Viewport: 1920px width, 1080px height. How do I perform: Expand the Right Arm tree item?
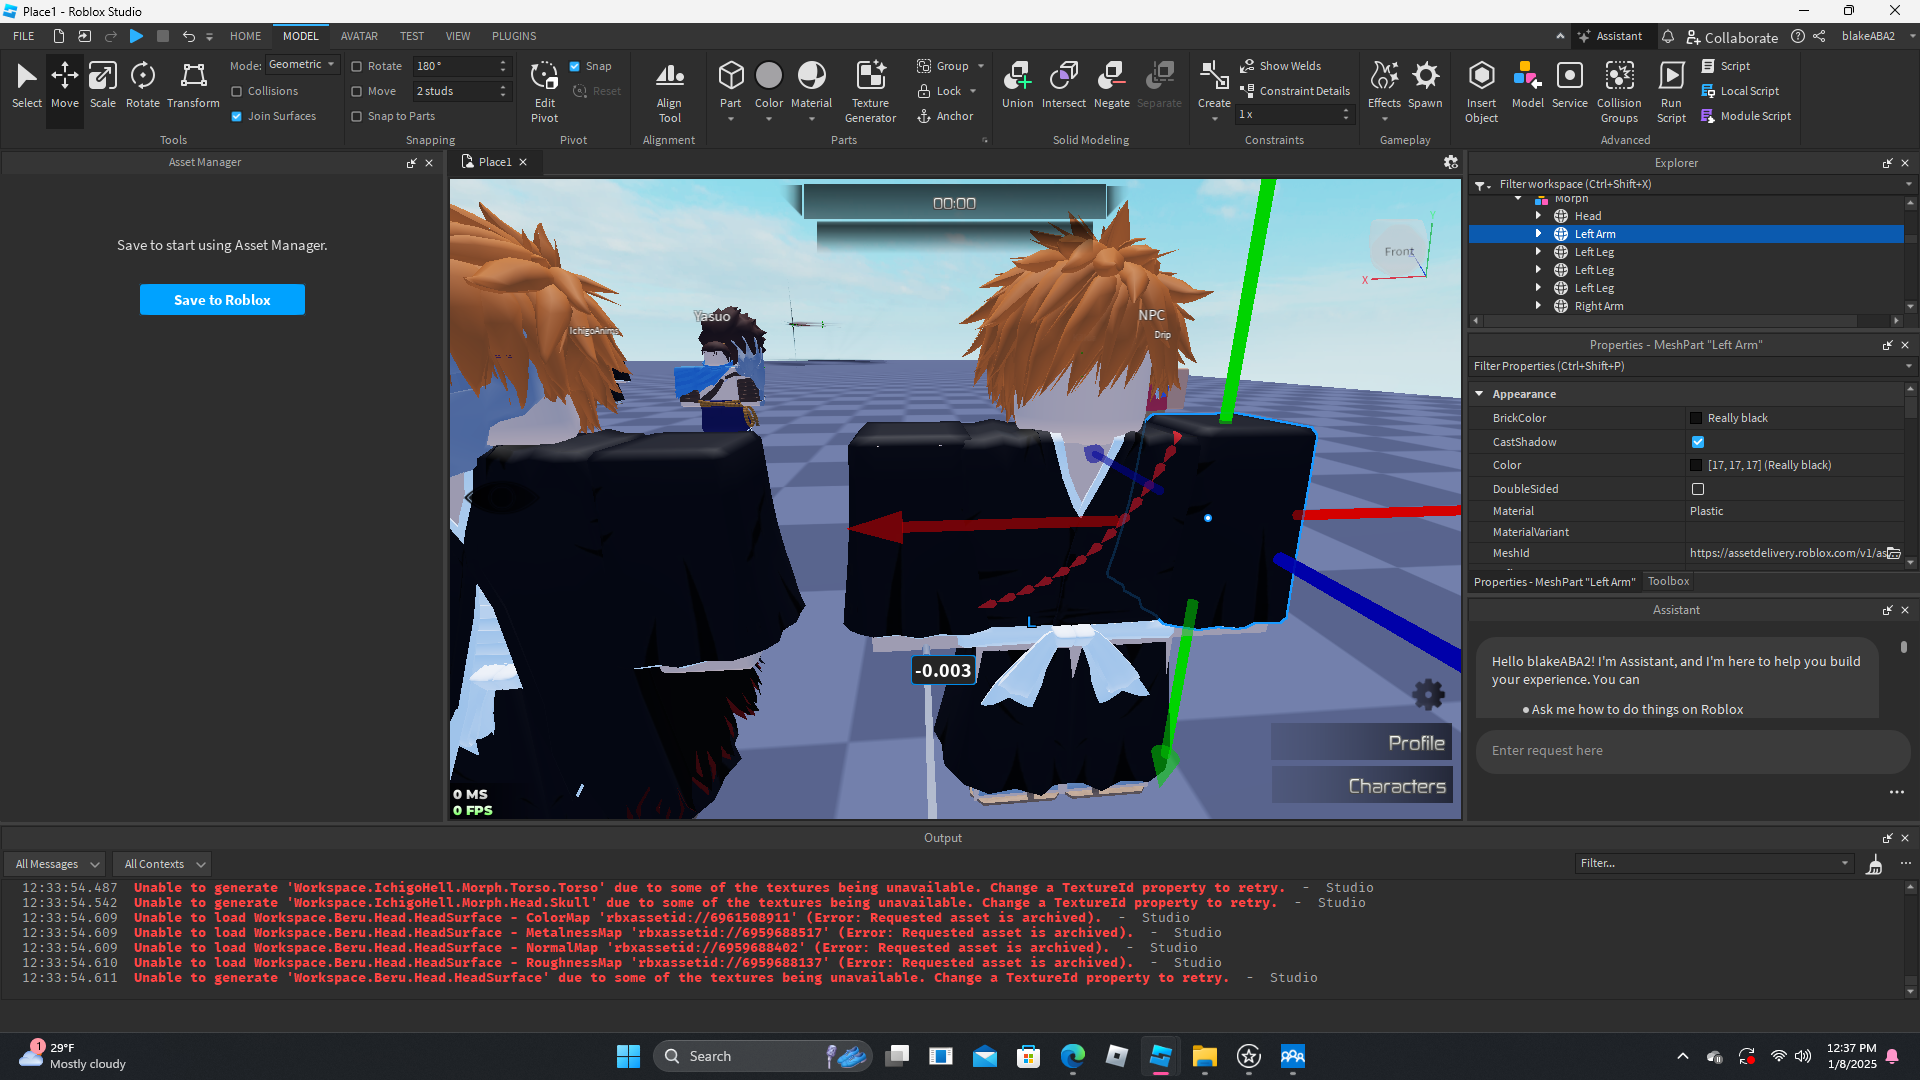pos(1538,306)
